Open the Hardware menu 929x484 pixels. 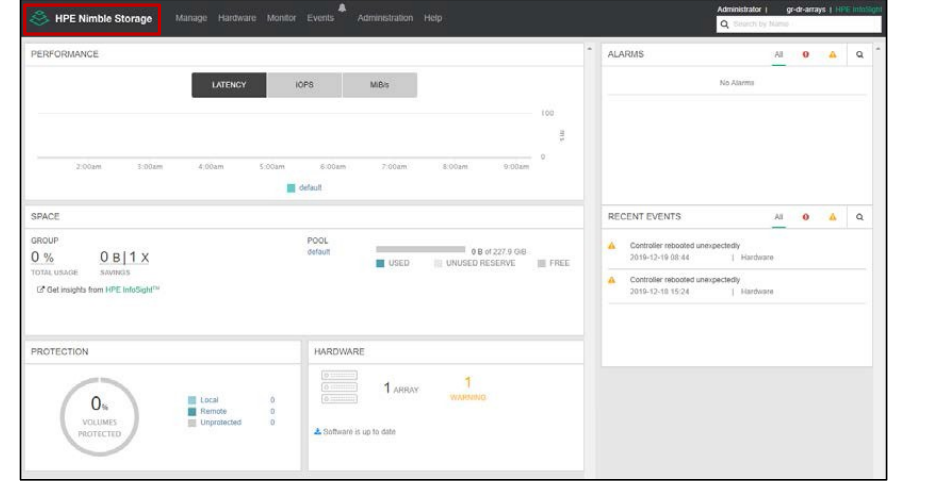tap(237, 18)
